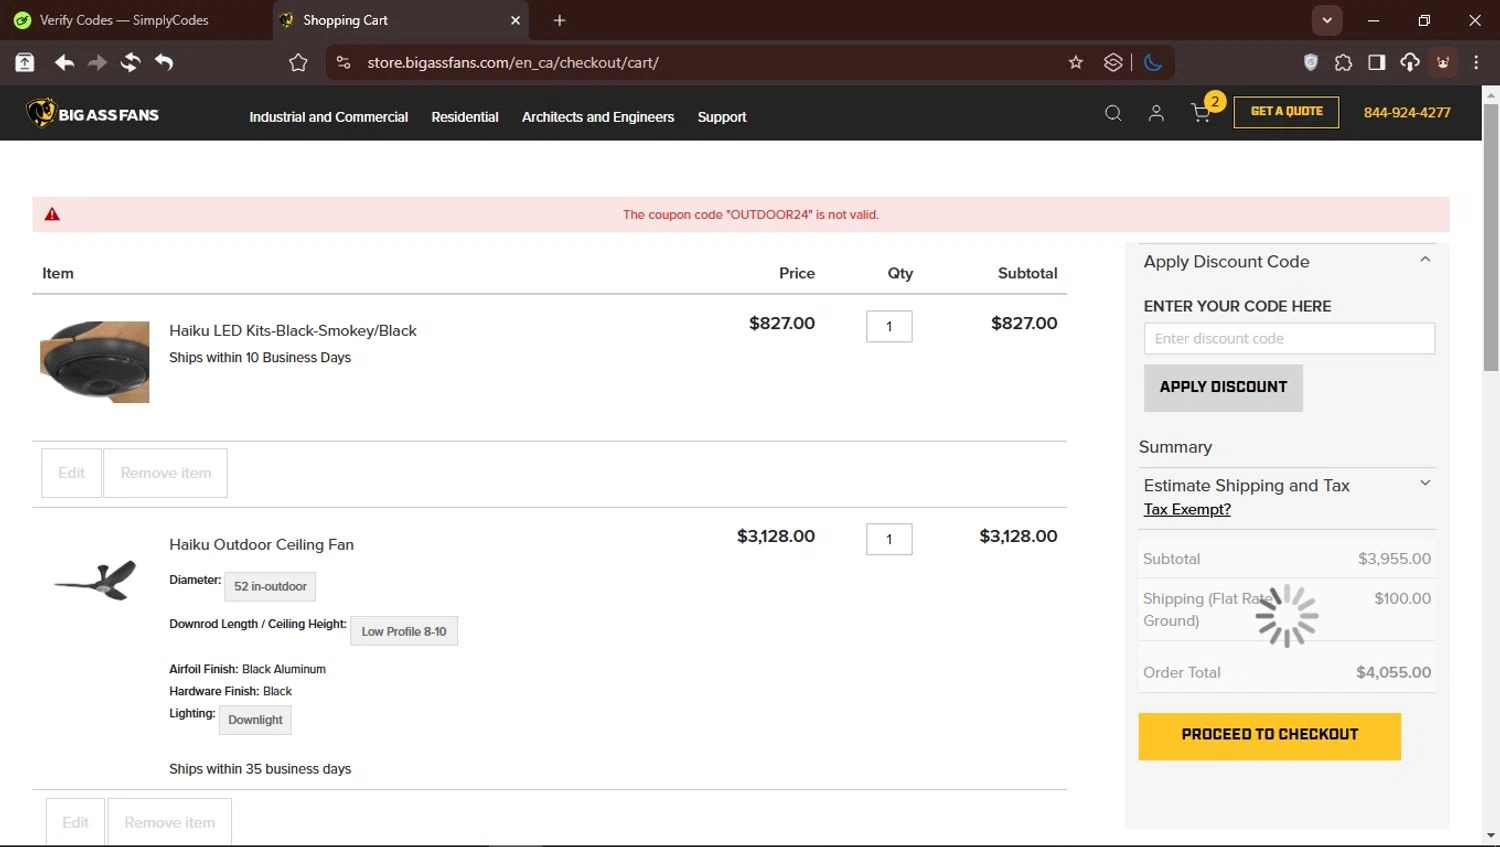Click the scrollbar up arrow
This screenshot has height=847, width=1500.
[1490, 95]
